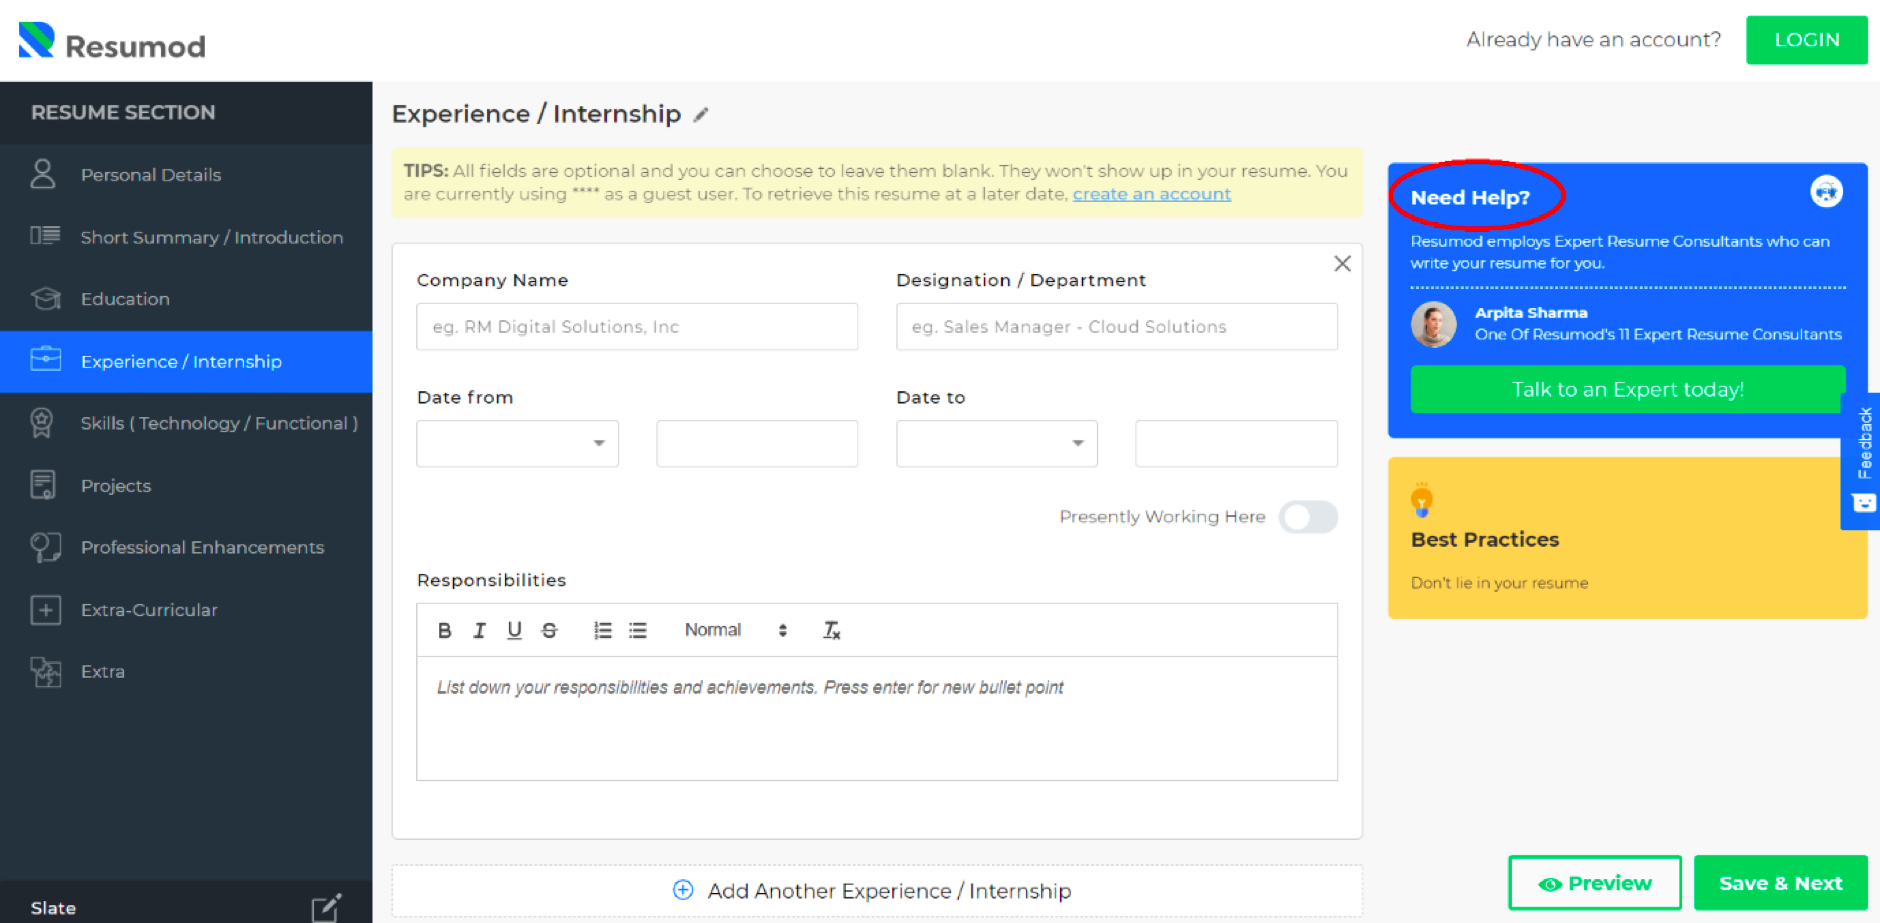1880x923 pixels.
Task: Click into the Responsibilities text area
Action: (877, 718)
